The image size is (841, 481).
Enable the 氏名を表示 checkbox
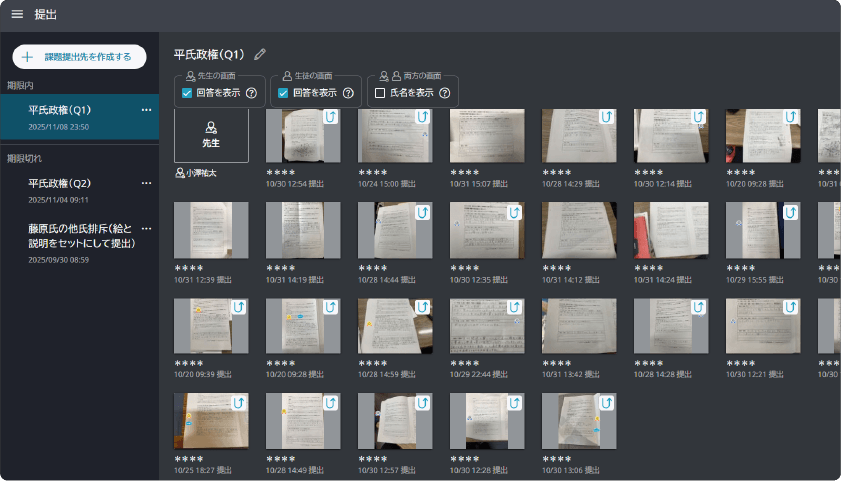(x=380, y=93)
